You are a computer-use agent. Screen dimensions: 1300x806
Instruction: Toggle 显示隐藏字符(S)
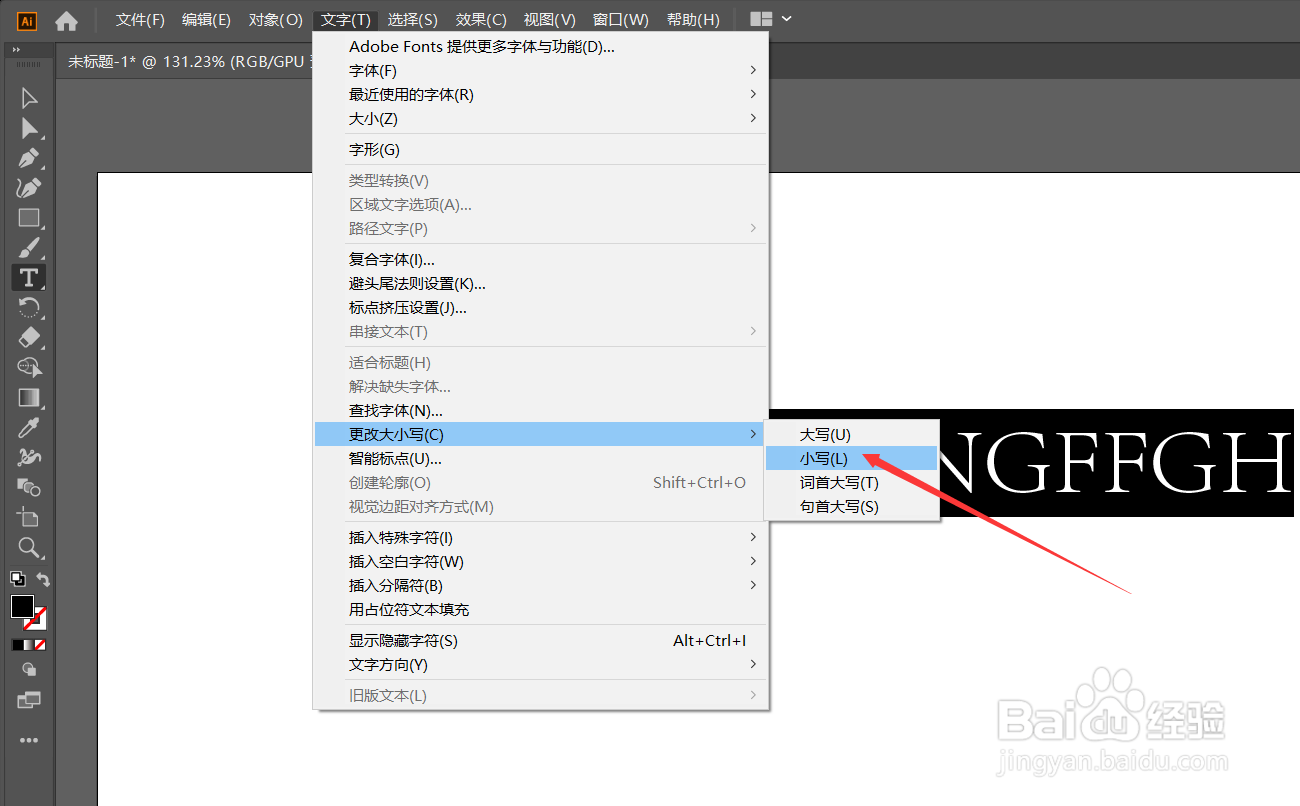point(541,640)
